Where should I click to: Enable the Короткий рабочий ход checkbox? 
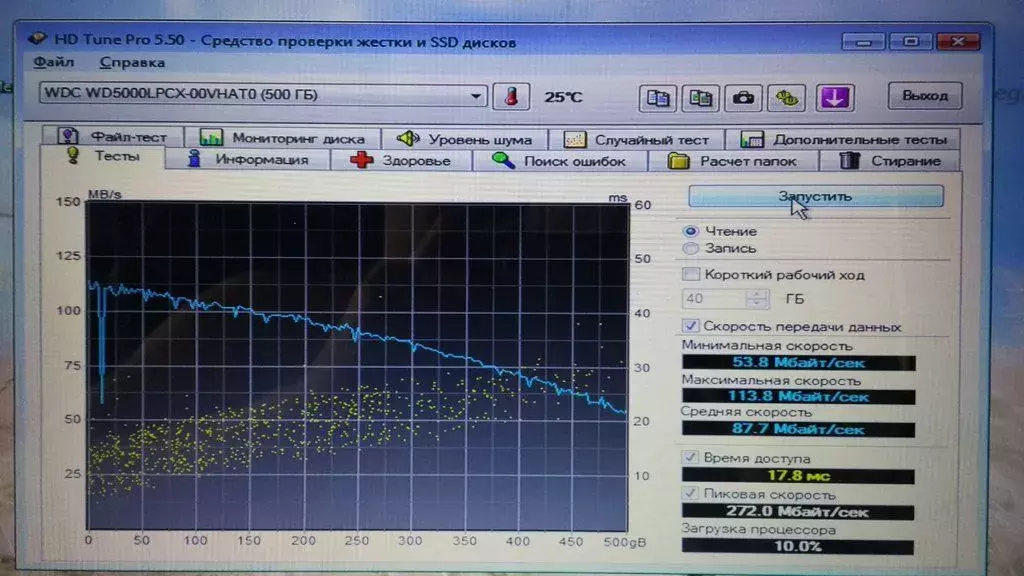pyautogui.click(x=691, y=274)
